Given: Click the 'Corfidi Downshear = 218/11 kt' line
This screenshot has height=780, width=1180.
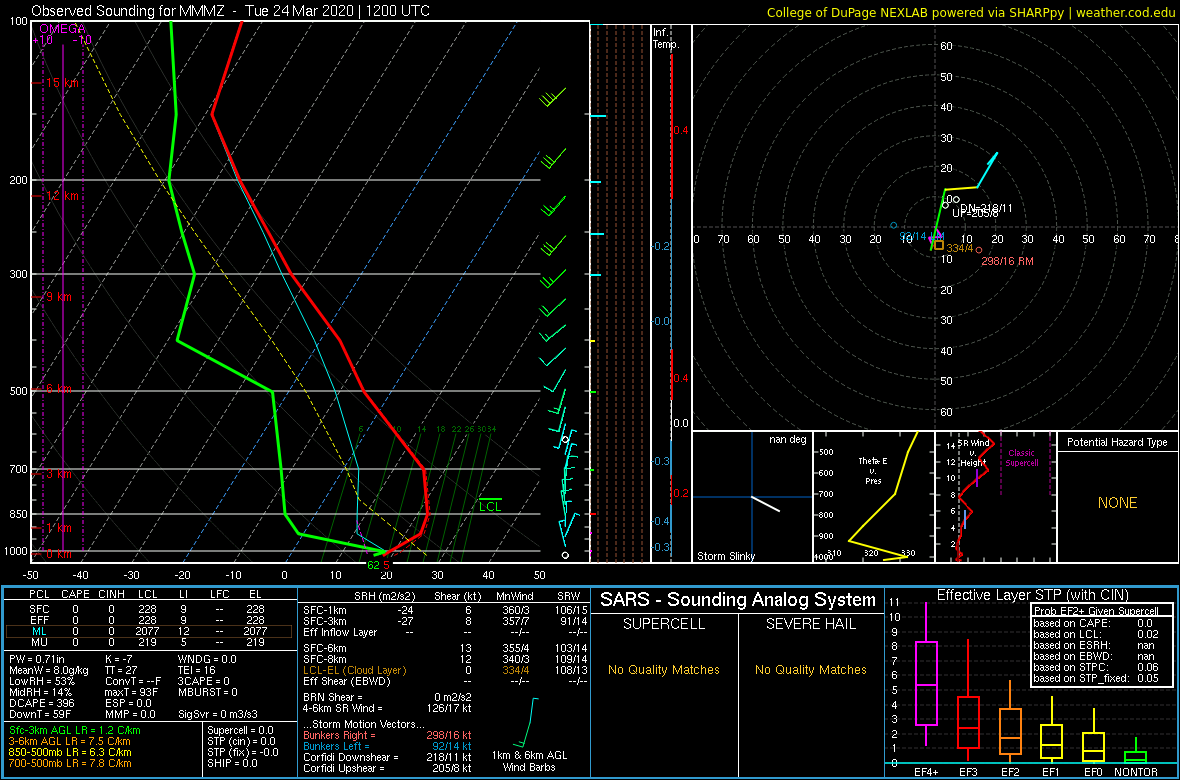Looking at the screenshot, I should 387,757.
